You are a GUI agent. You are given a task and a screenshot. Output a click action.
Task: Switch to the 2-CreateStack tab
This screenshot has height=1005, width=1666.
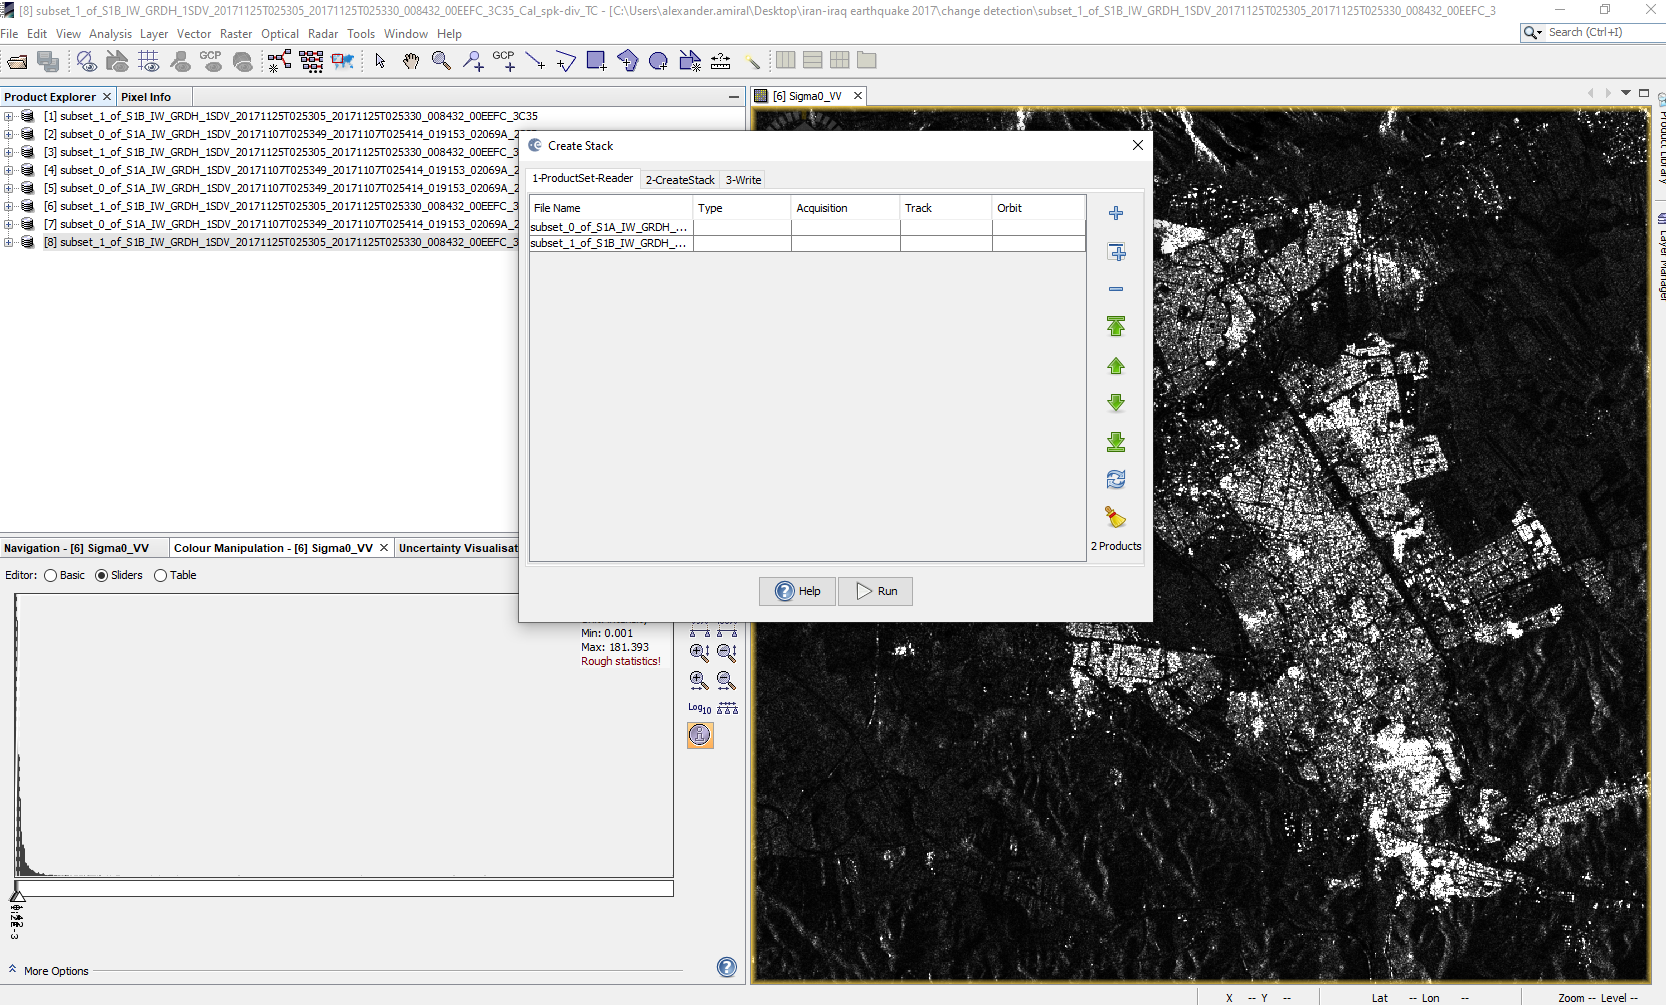tap(680, 180)
